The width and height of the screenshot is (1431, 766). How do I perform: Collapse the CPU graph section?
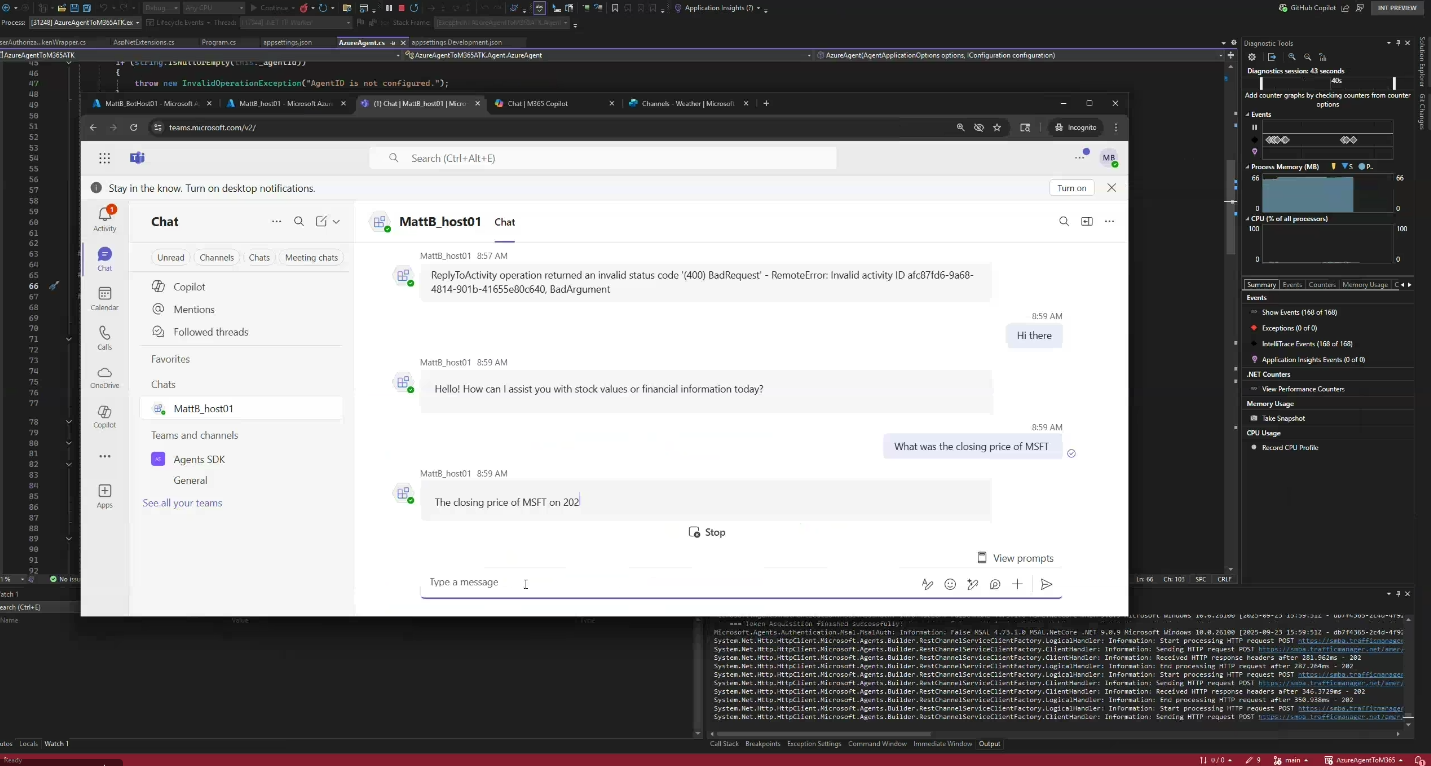(x=1248, y=218)
